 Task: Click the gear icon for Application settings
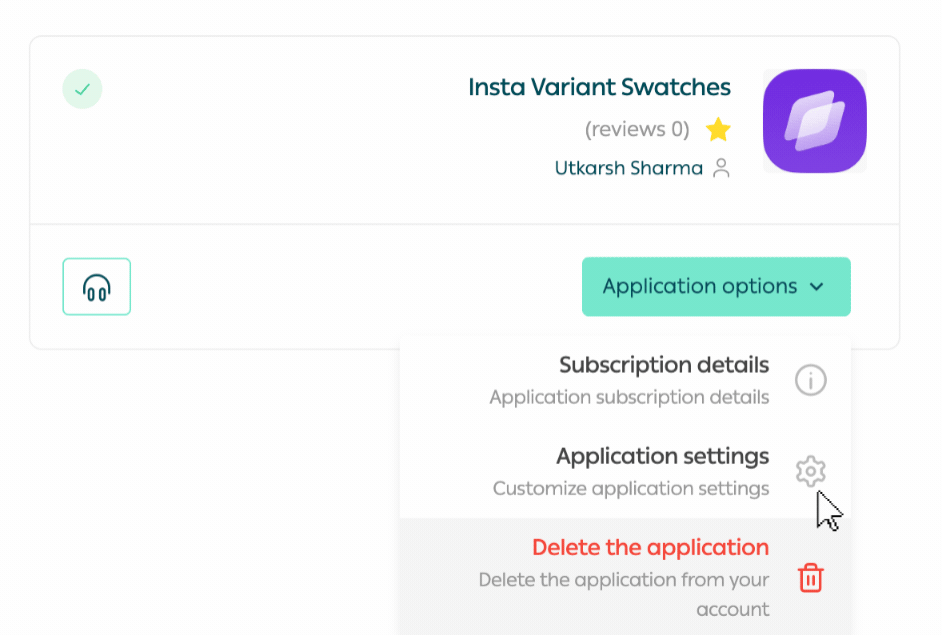(x=810, y=471)
